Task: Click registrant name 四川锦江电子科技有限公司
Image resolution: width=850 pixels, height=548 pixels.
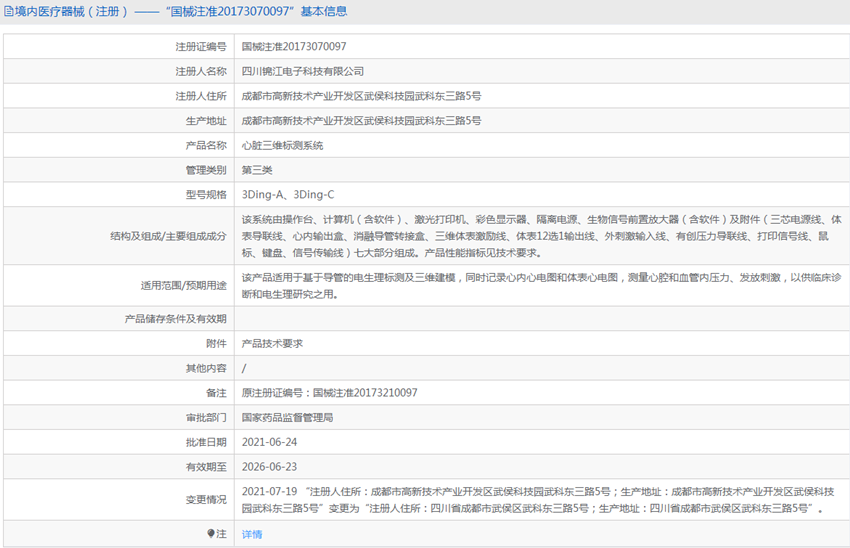Action: 303,71
